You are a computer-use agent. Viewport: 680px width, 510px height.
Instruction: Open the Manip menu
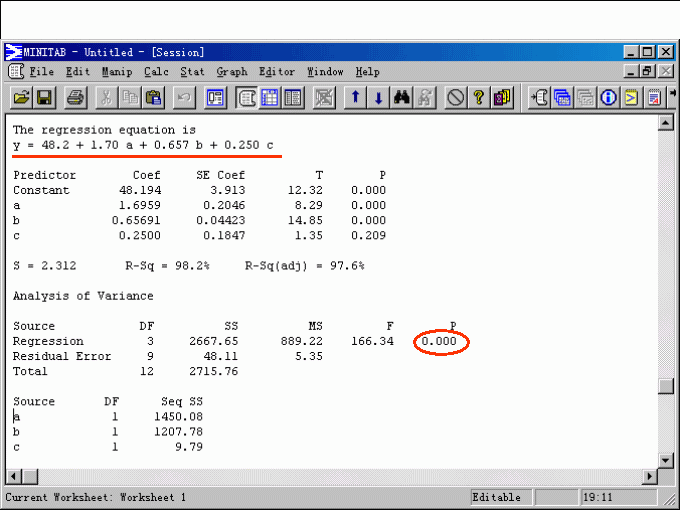click(116, 72)
